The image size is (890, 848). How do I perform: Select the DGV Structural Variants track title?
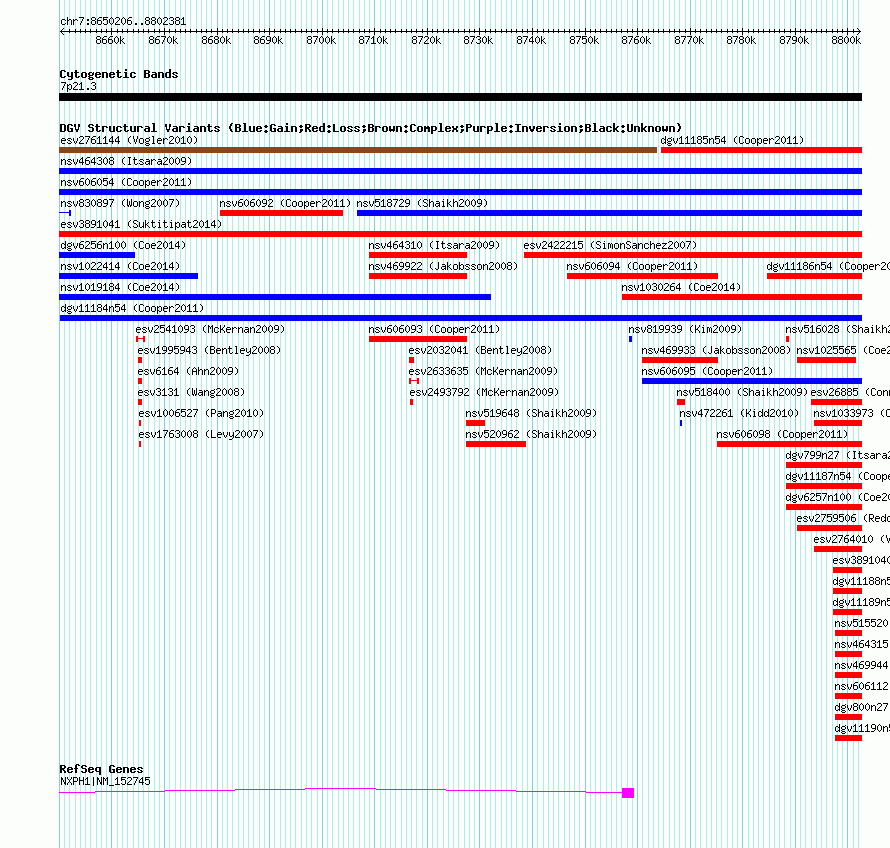click(x=370, y=128)
